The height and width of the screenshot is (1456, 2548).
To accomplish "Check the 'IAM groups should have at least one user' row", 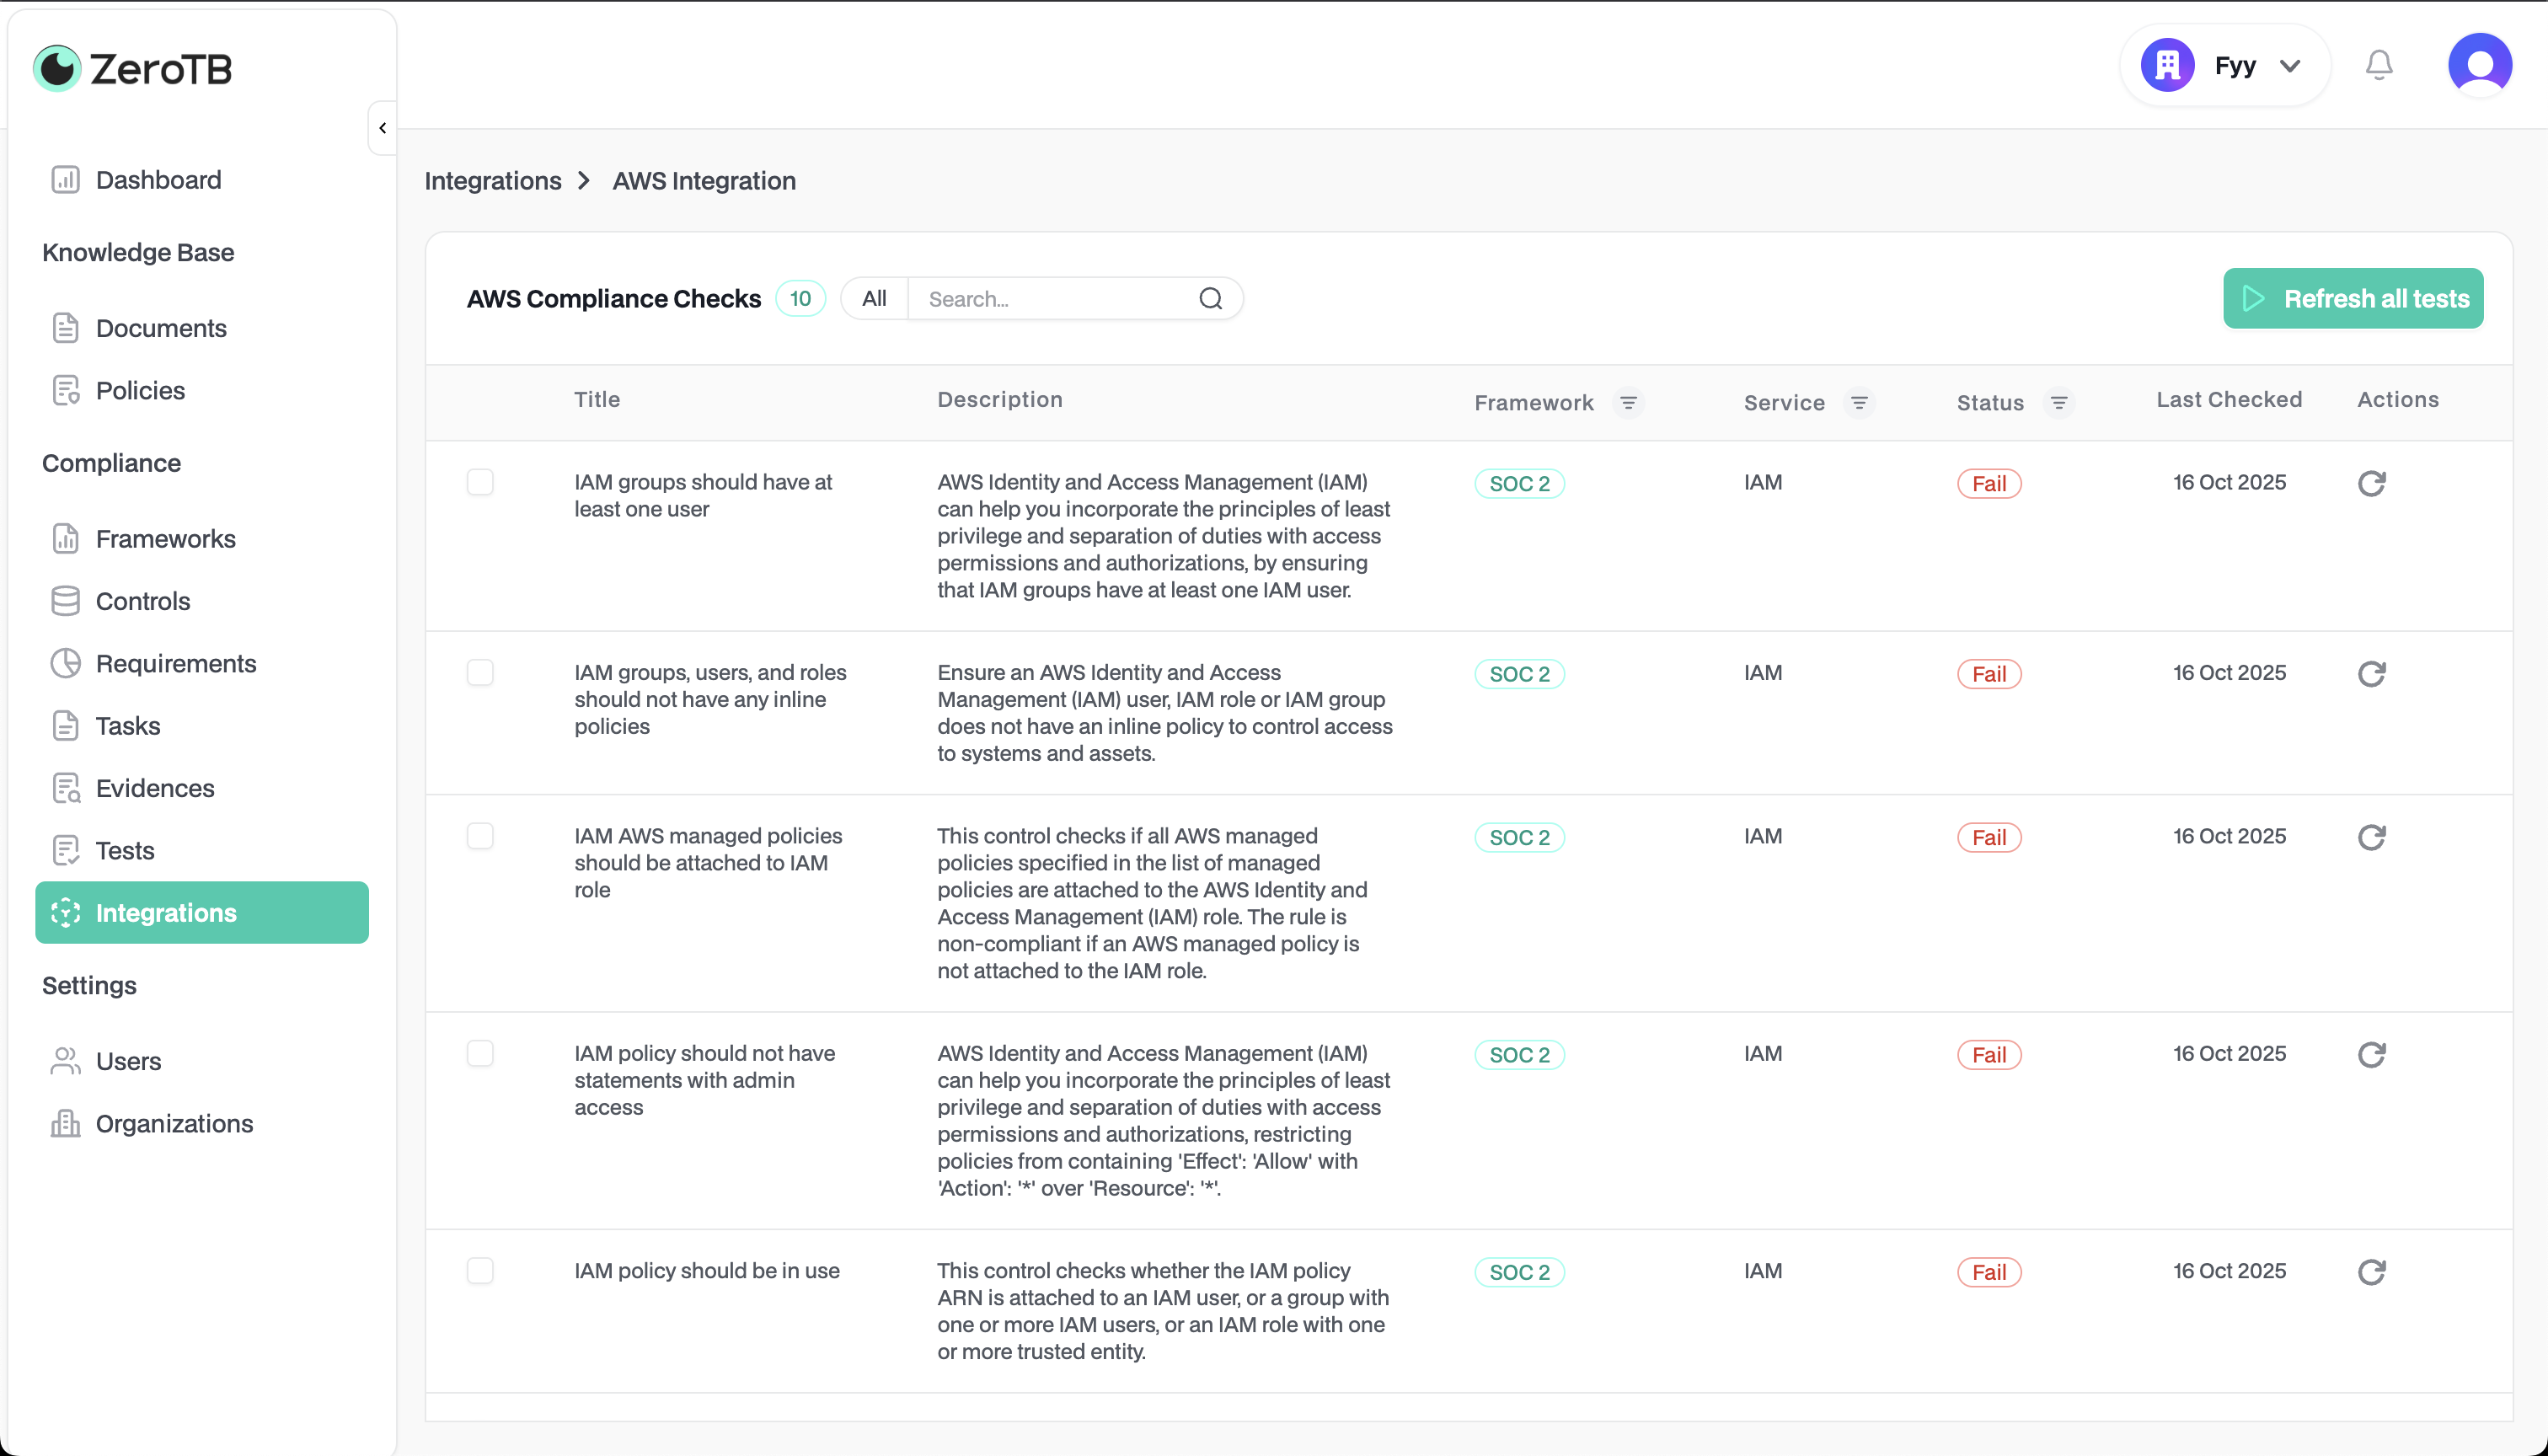I will tap(480, 482).
